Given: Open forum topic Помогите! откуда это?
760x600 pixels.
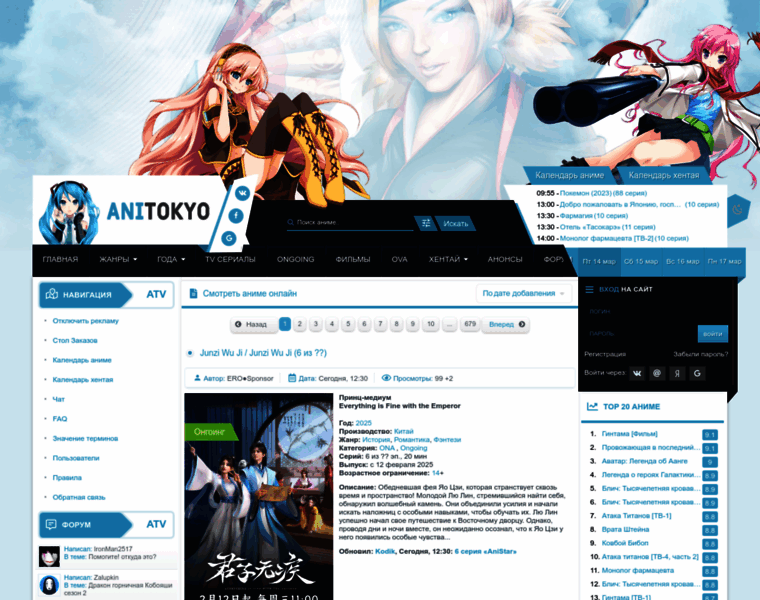Looking at the screenshot, I should pyautogui.click(x=122, y=557).
